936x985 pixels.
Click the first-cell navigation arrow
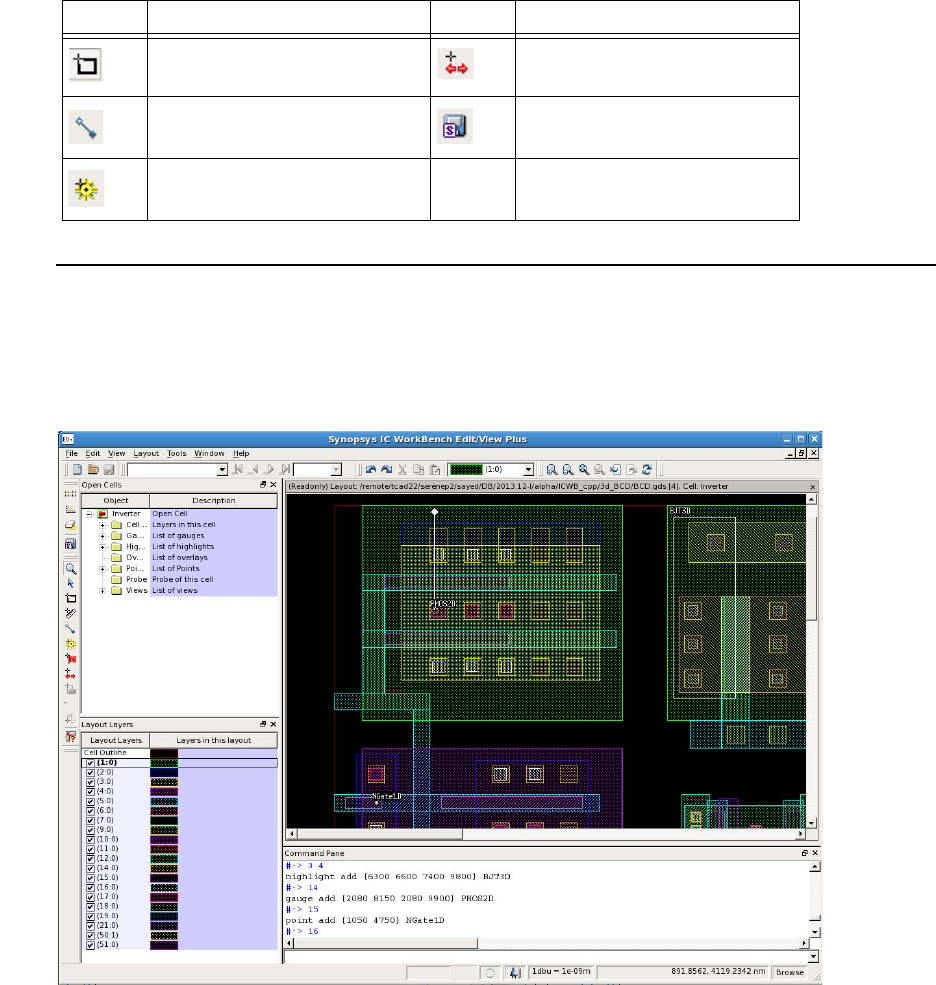(238, 469)
